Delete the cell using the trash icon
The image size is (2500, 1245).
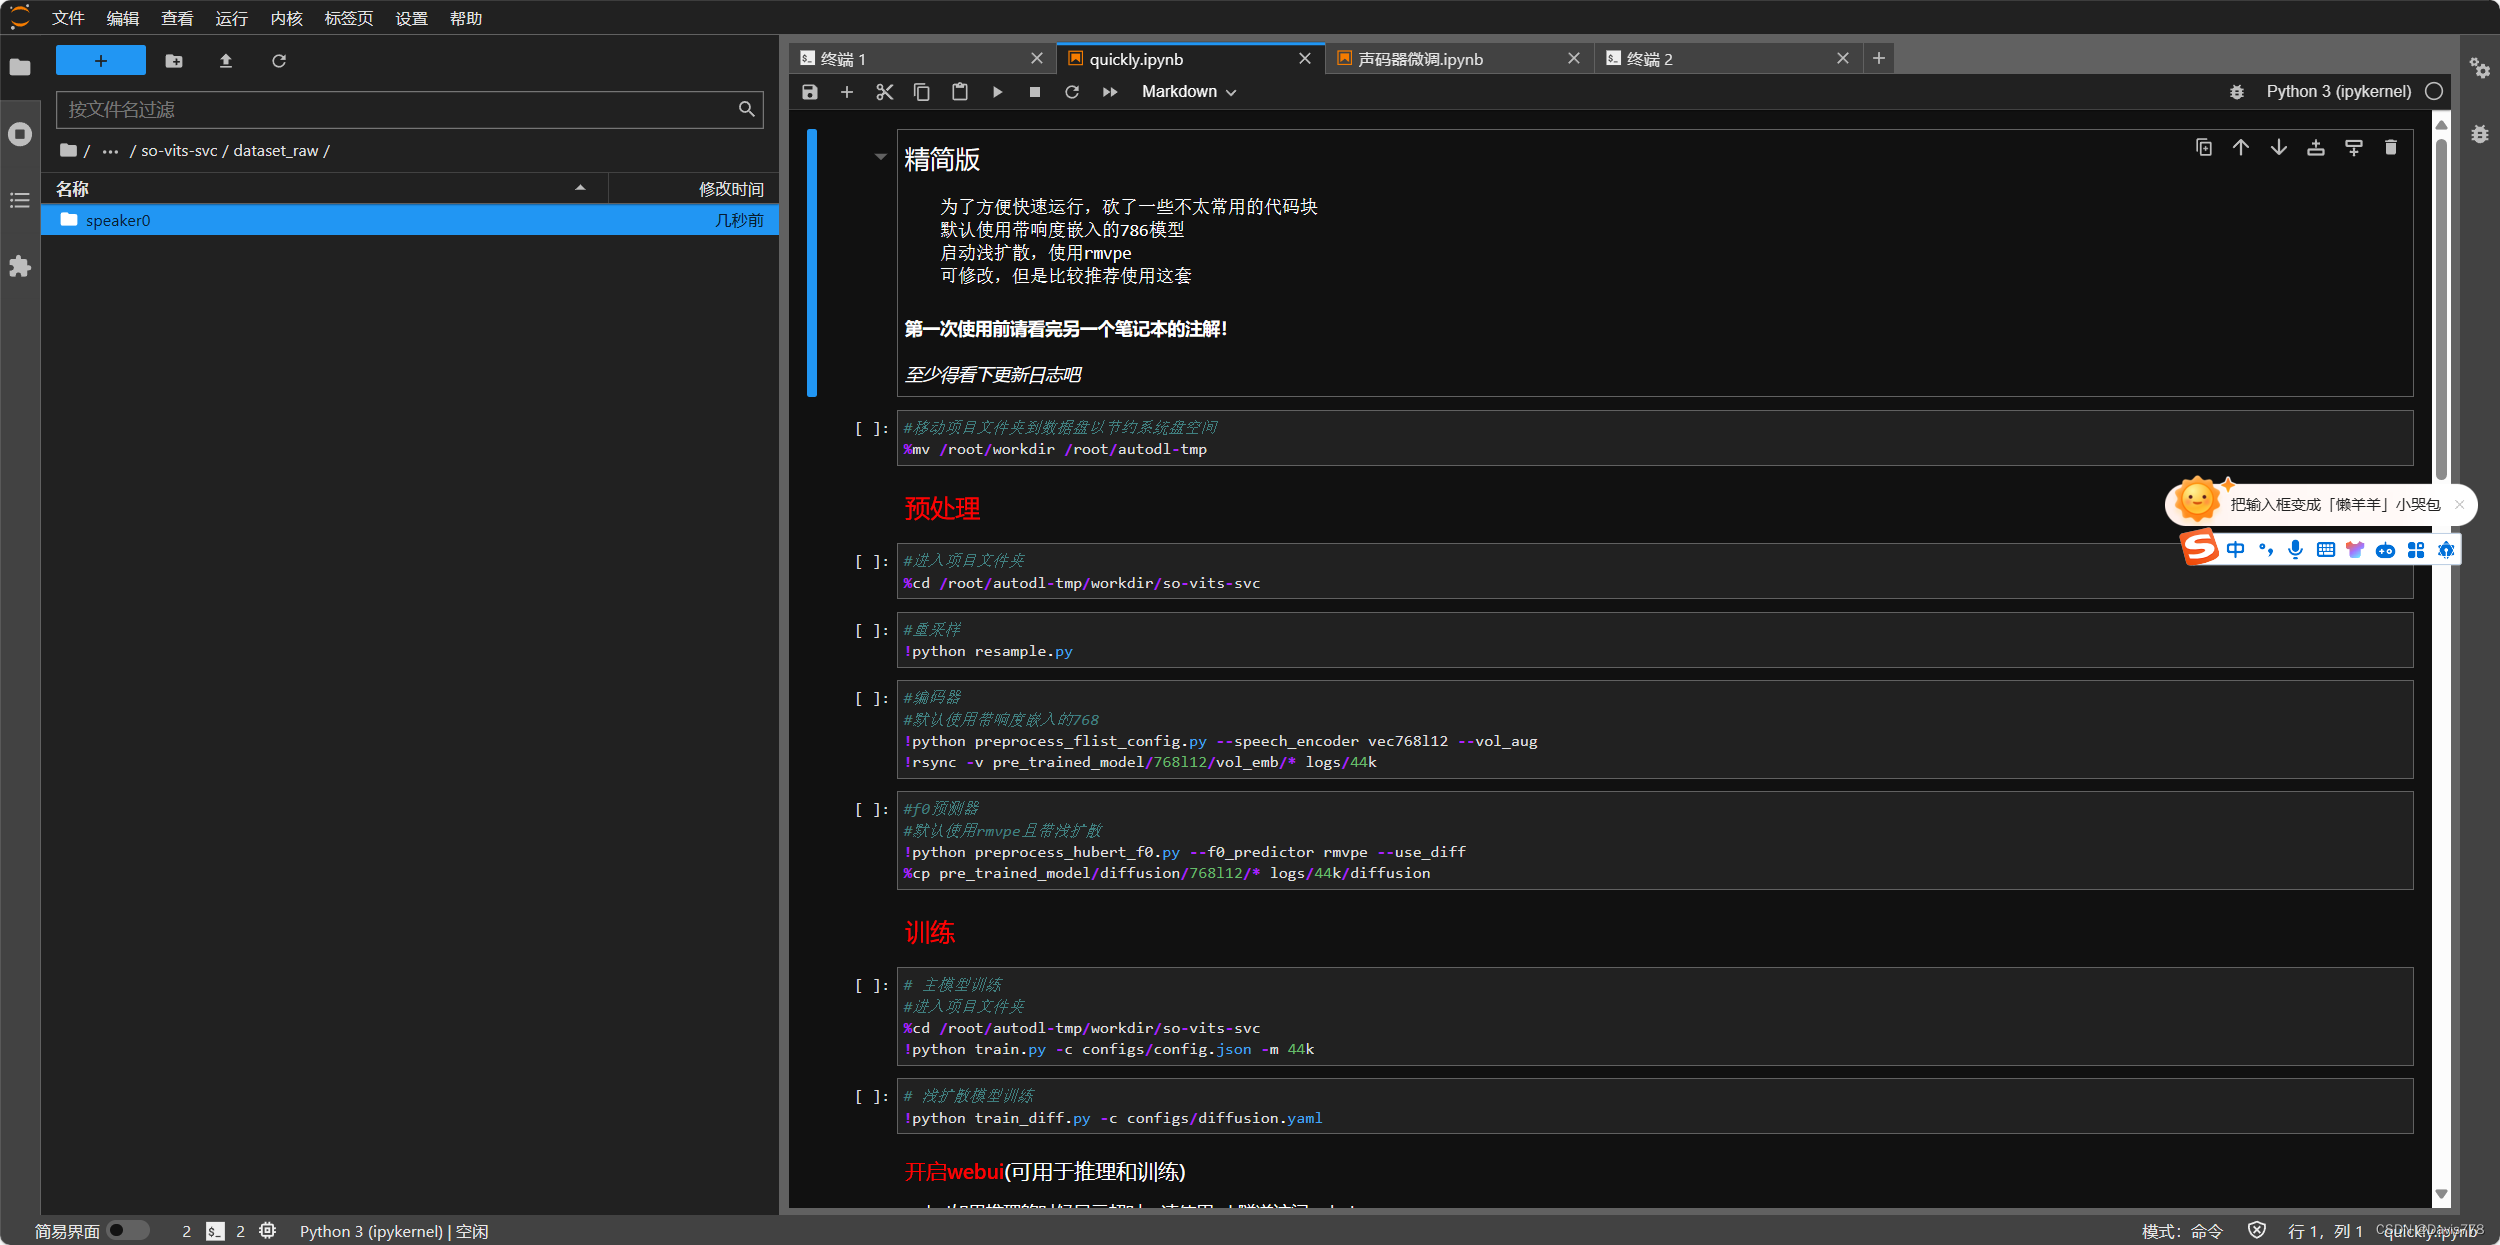click(x=2391, y=147)
